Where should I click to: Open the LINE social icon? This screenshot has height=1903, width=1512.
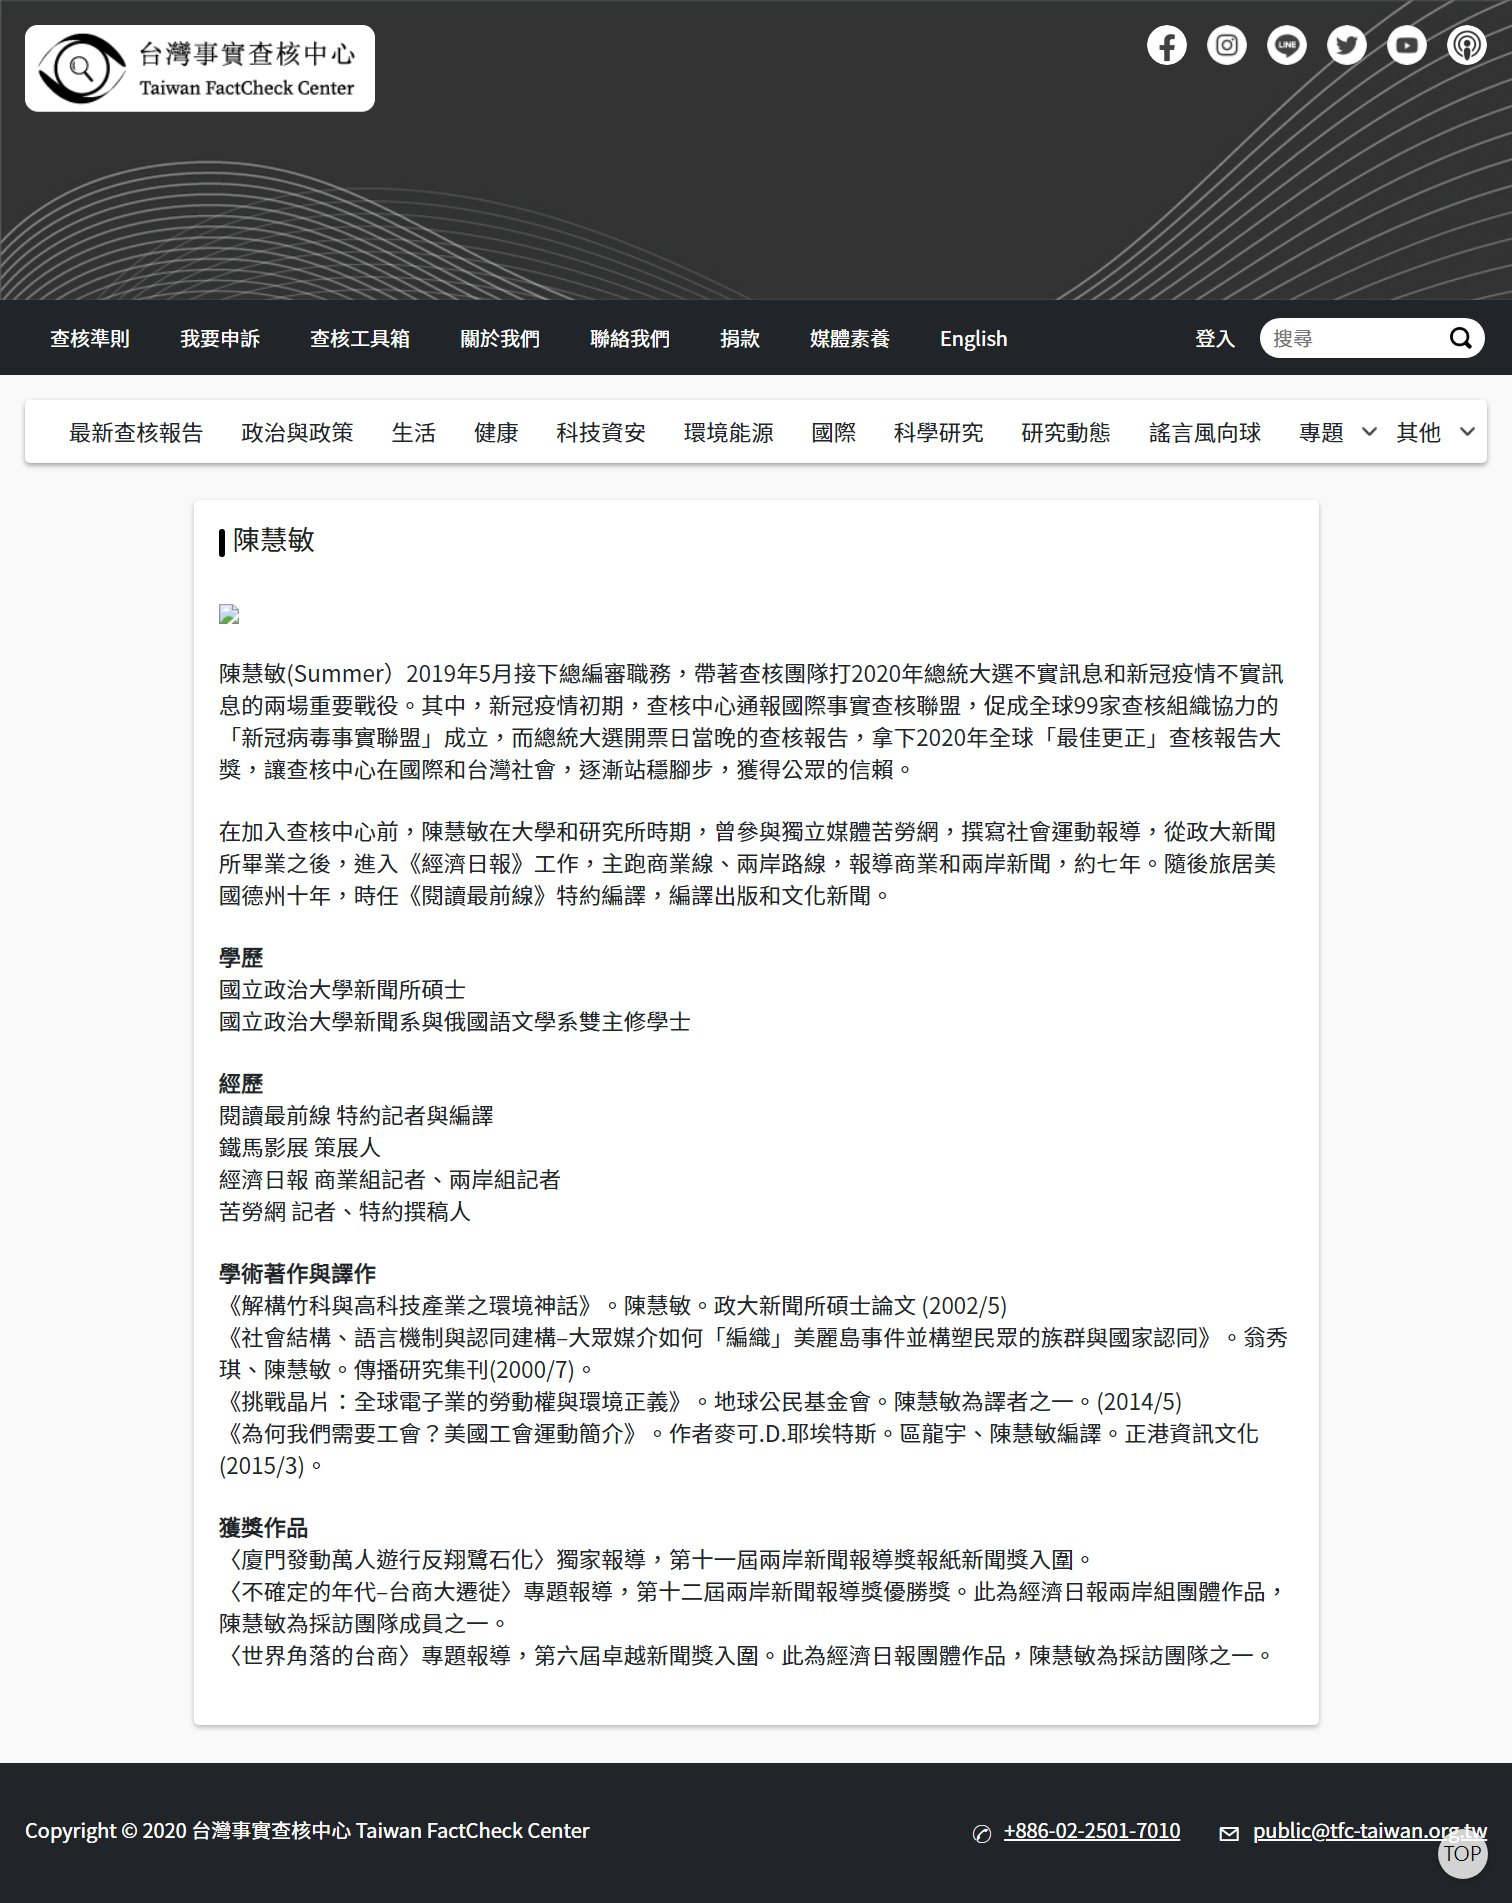pos(1286,45)
